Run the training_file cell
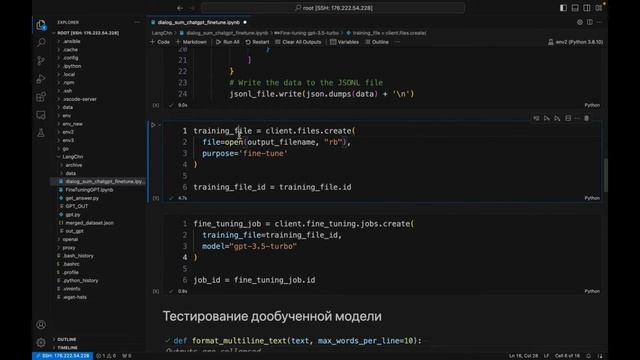 (153, 125)
